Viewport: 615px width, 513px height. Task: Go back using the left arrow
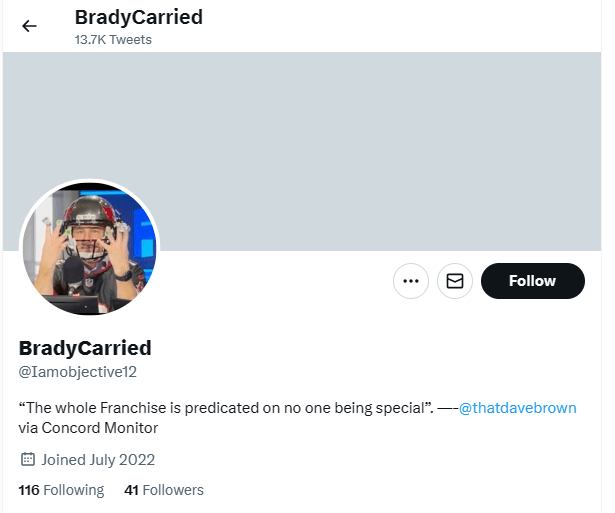[29, 26]
